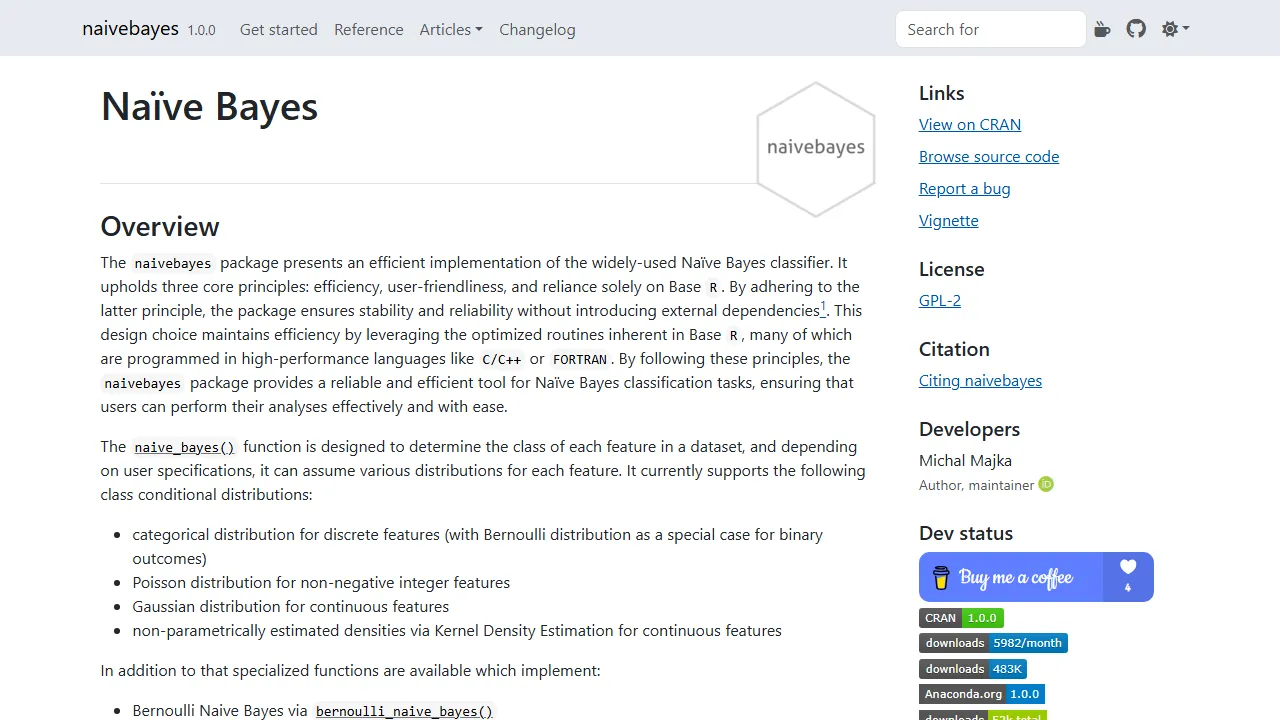Open the Report a bug link
1280x720 pixels.
coord(964,188)
